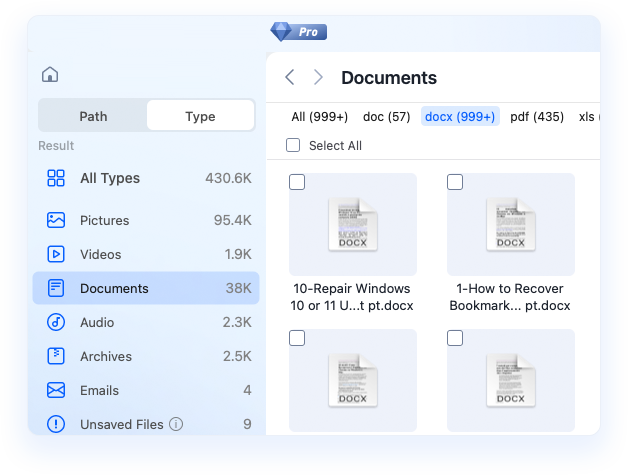
Task: Click the Pictures category icon
Action: (56, 220)
